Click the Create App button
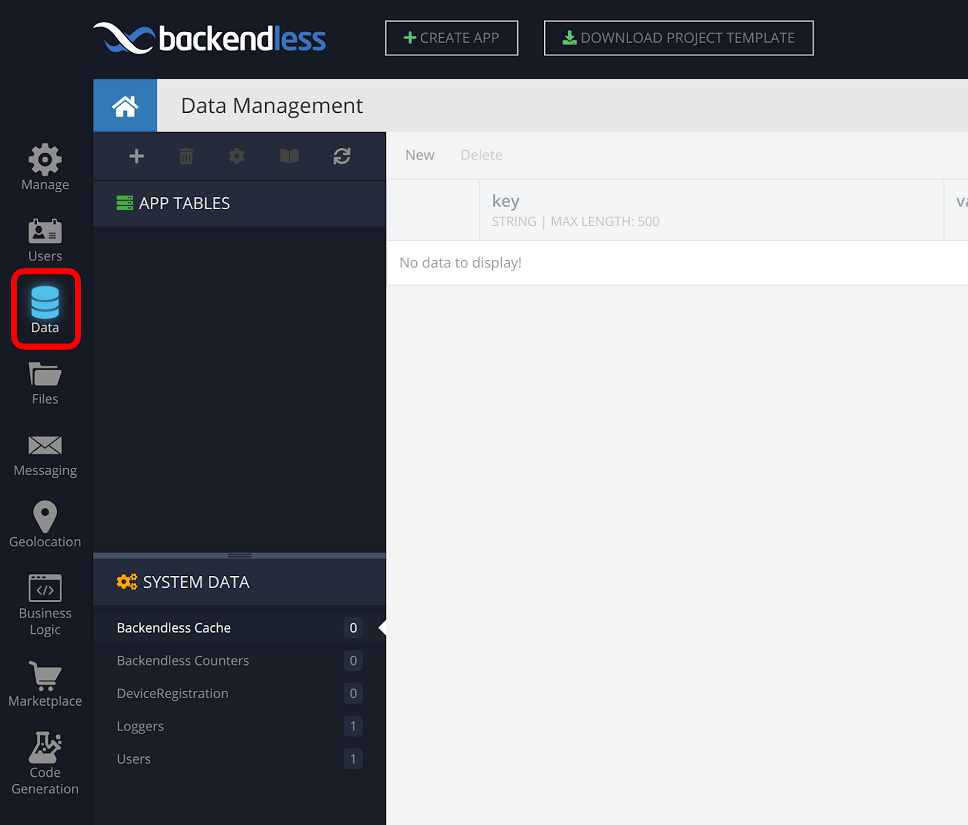 451,38
